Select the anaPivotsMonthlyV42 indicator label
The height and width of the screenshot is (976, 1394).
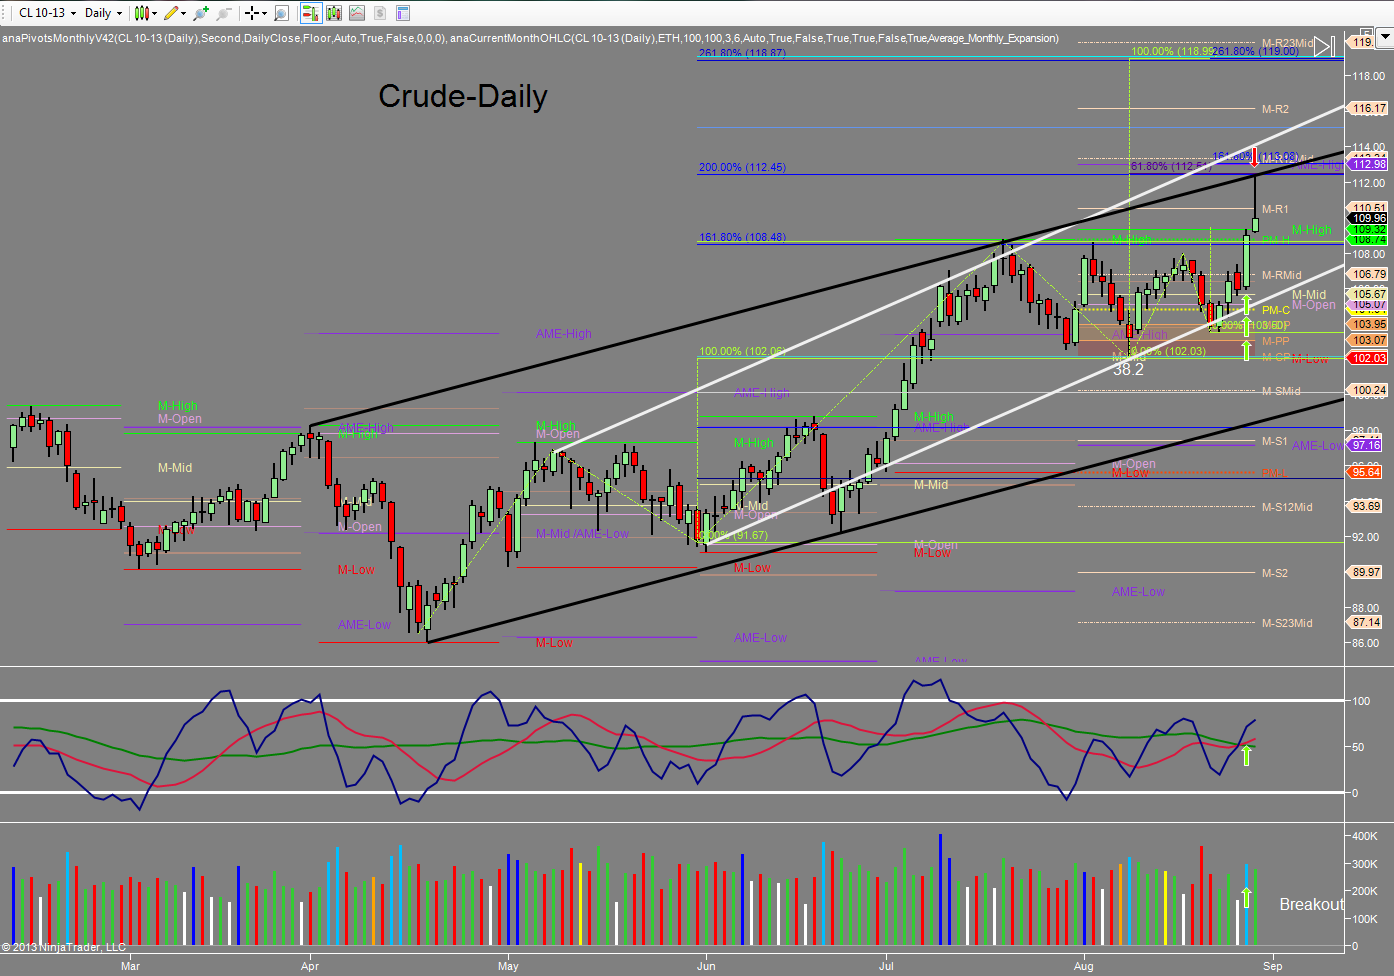pos(222,38)
